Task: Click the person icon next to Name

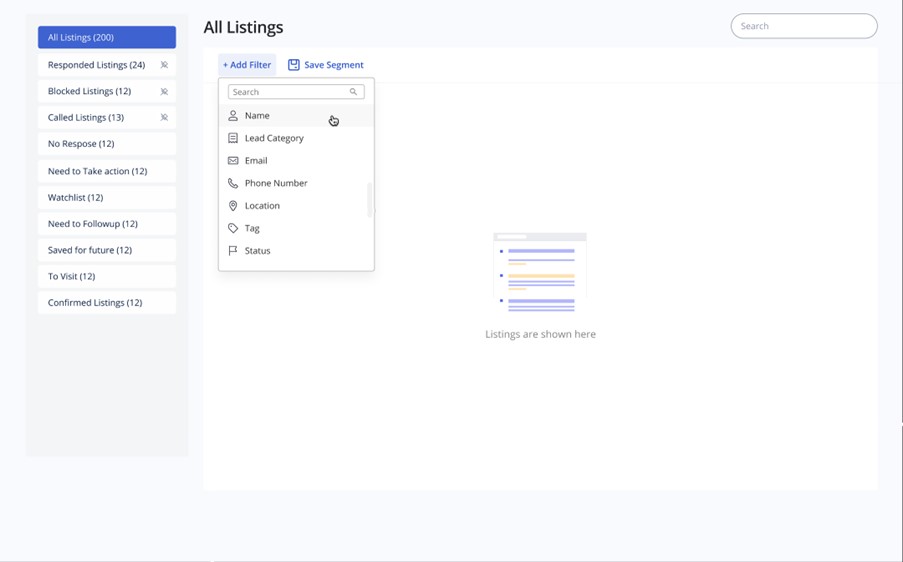Action: pos(233,116)
